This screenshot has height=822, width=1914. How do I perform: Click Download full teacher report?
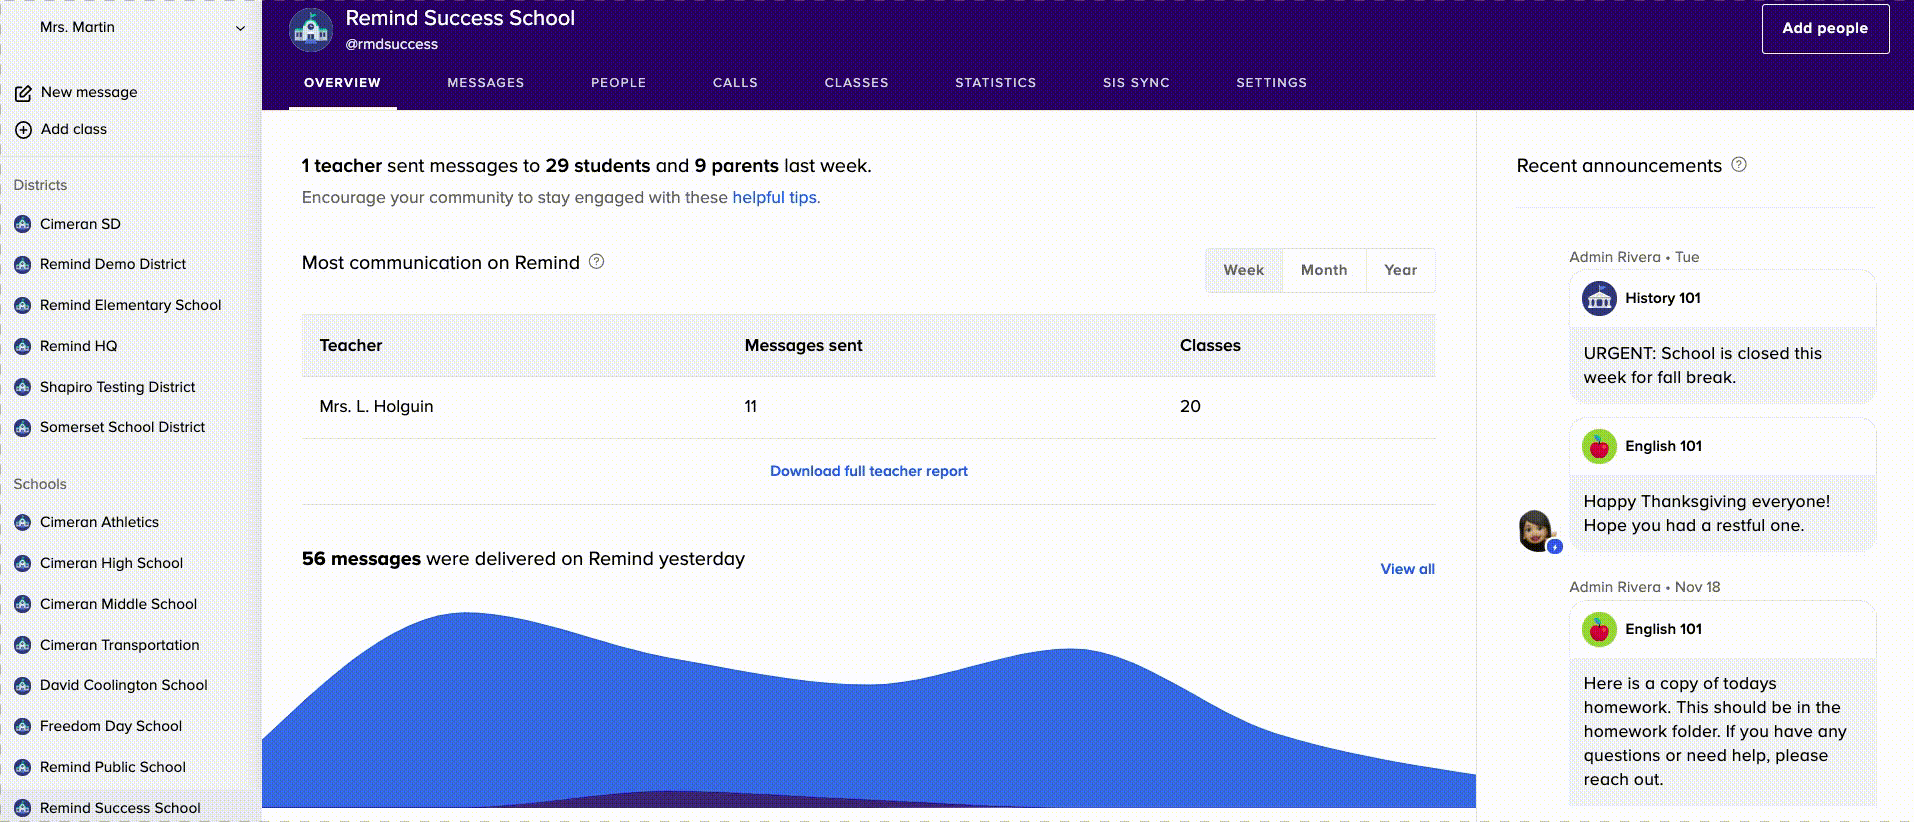pos(868,471)
